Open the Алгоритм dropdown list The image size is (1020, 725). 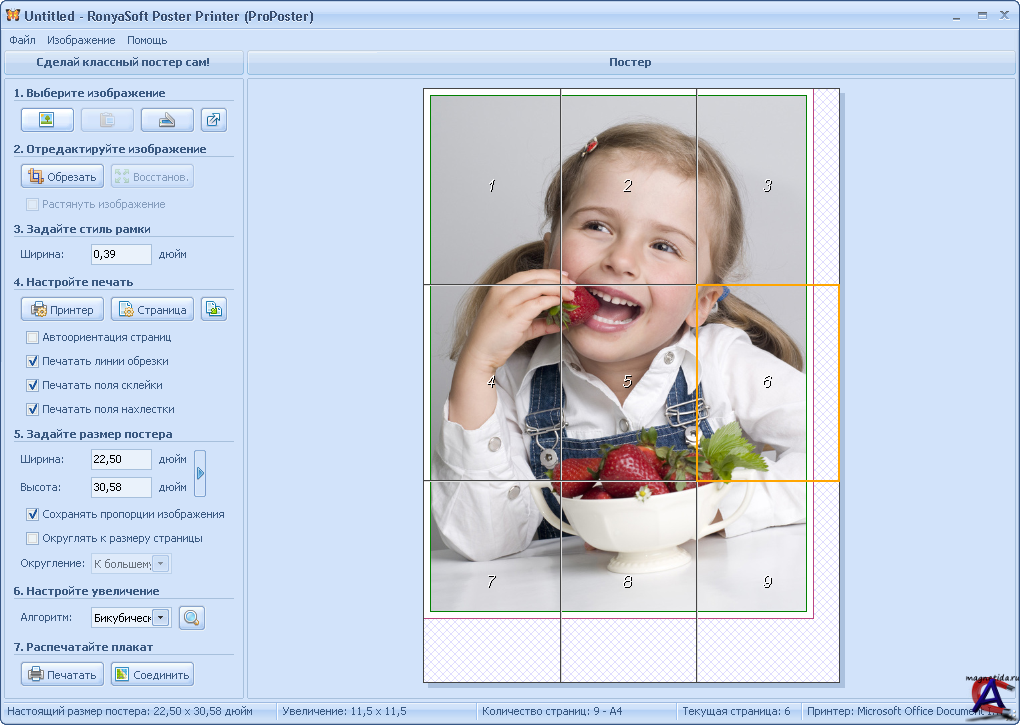click(x=161, y=618)
